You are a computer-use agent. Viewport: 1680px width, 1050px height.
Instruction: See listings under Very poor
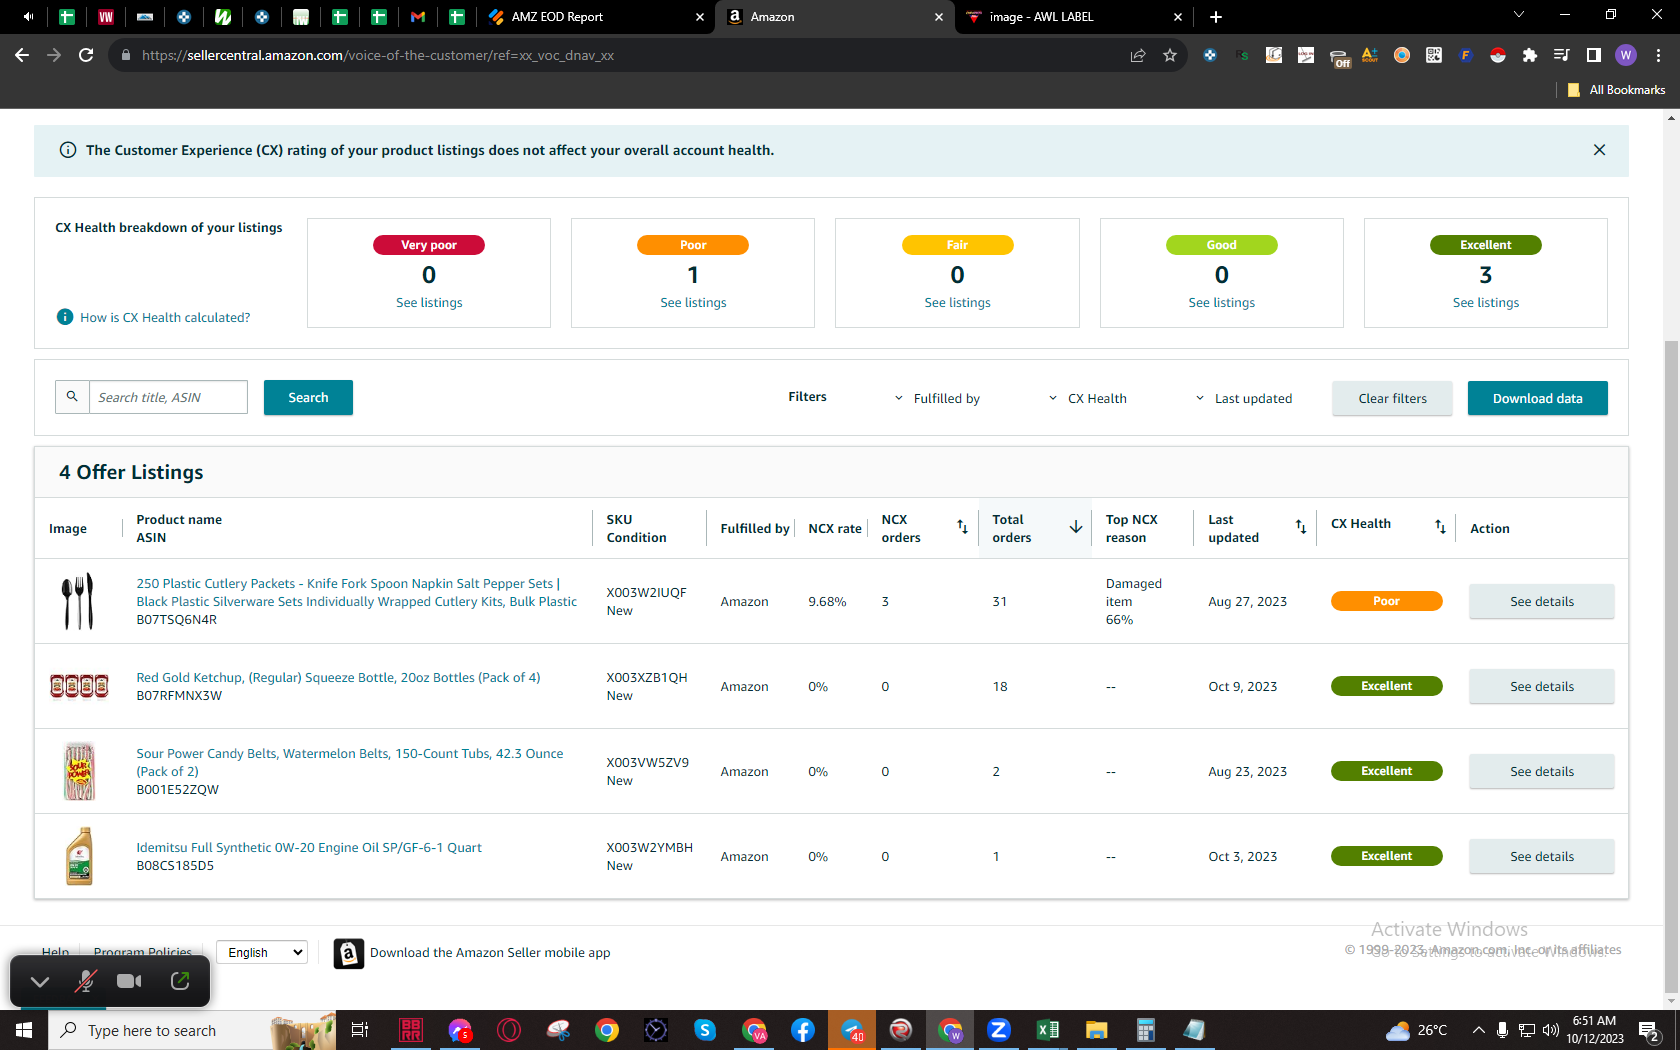[429, 303]
